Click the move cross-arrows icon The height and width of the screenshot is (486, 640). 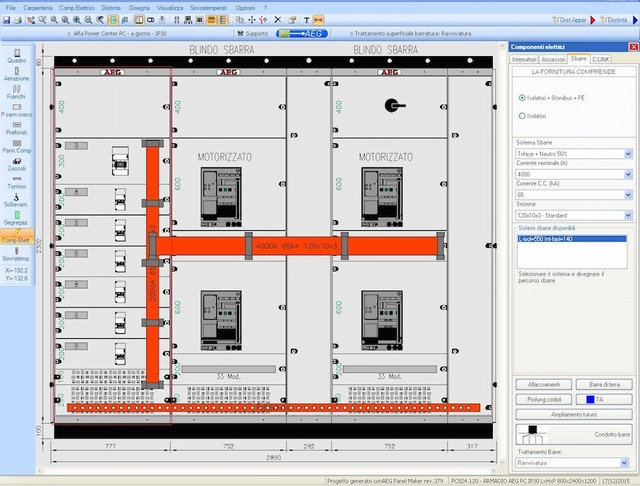pyautogui.click(x=251, y=20)
